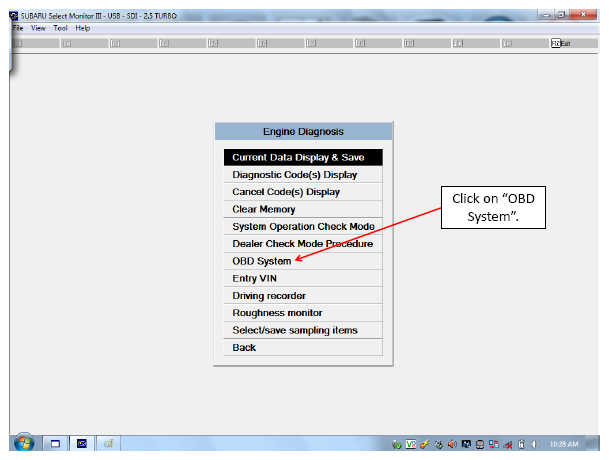Open System Operation Check Mode
The height and width of the screenshot is (460, 609).
[303, 227]
